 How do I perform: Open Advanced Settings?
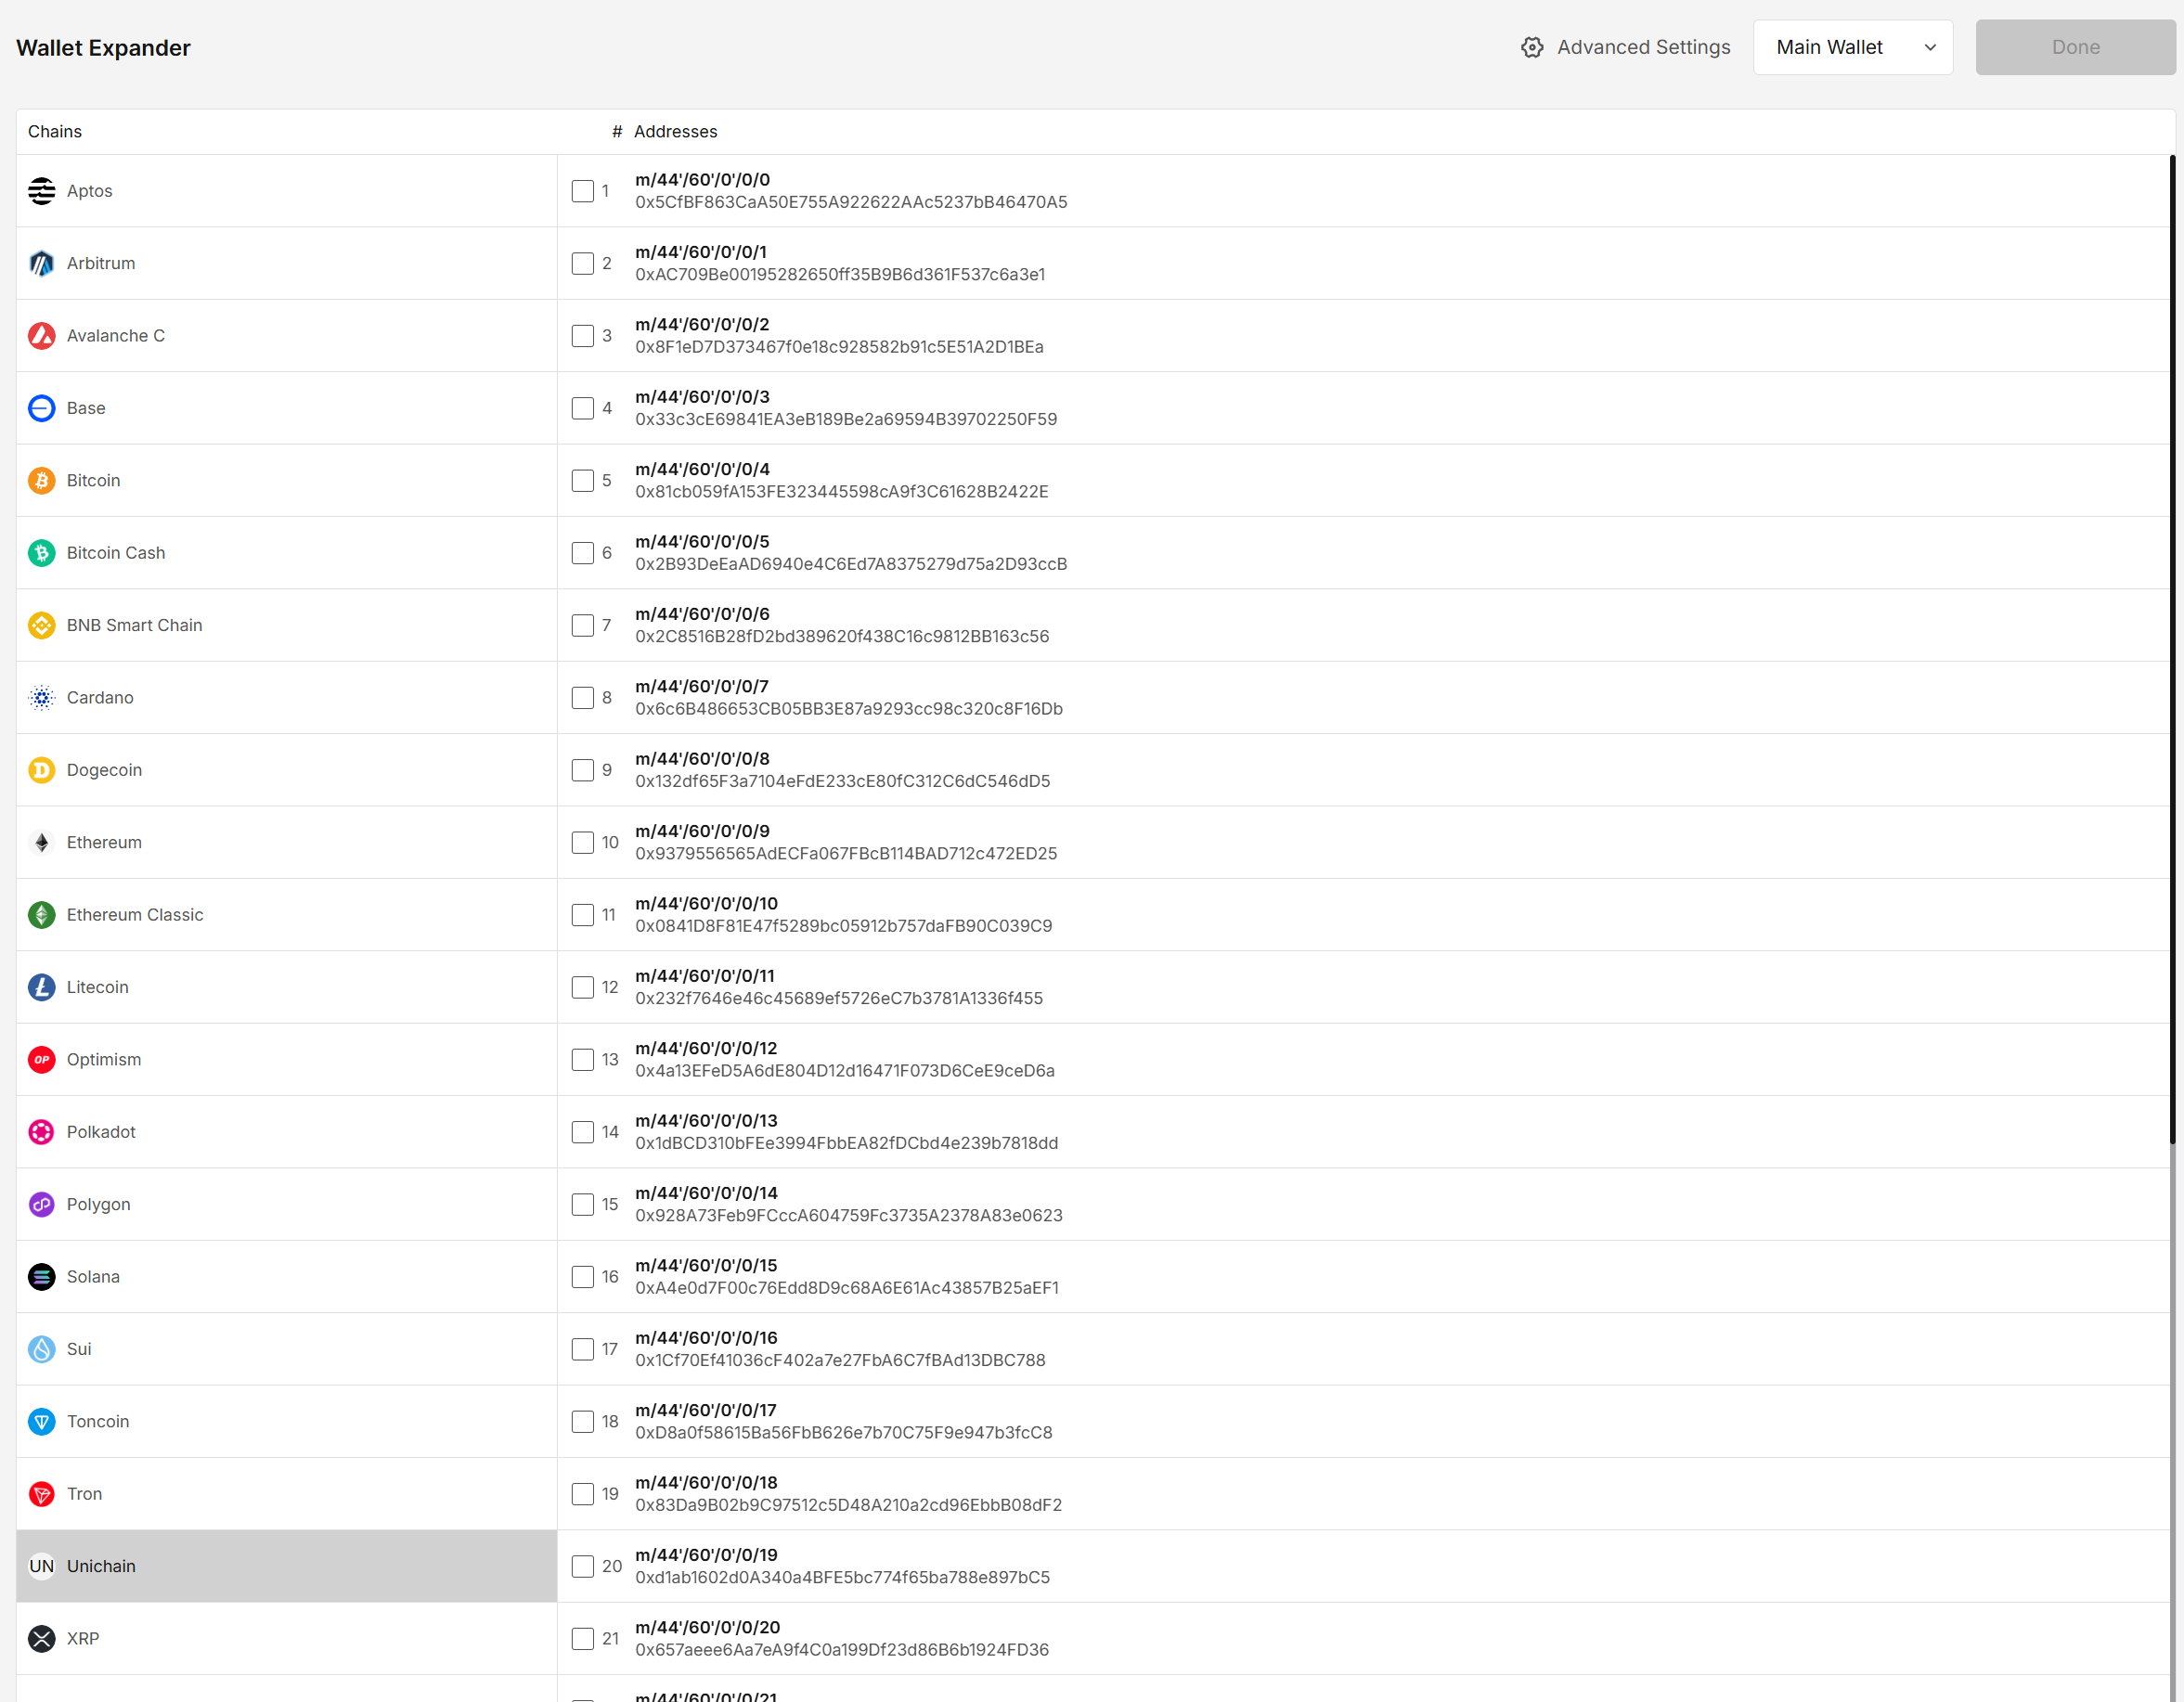[x=1624, y=47]
